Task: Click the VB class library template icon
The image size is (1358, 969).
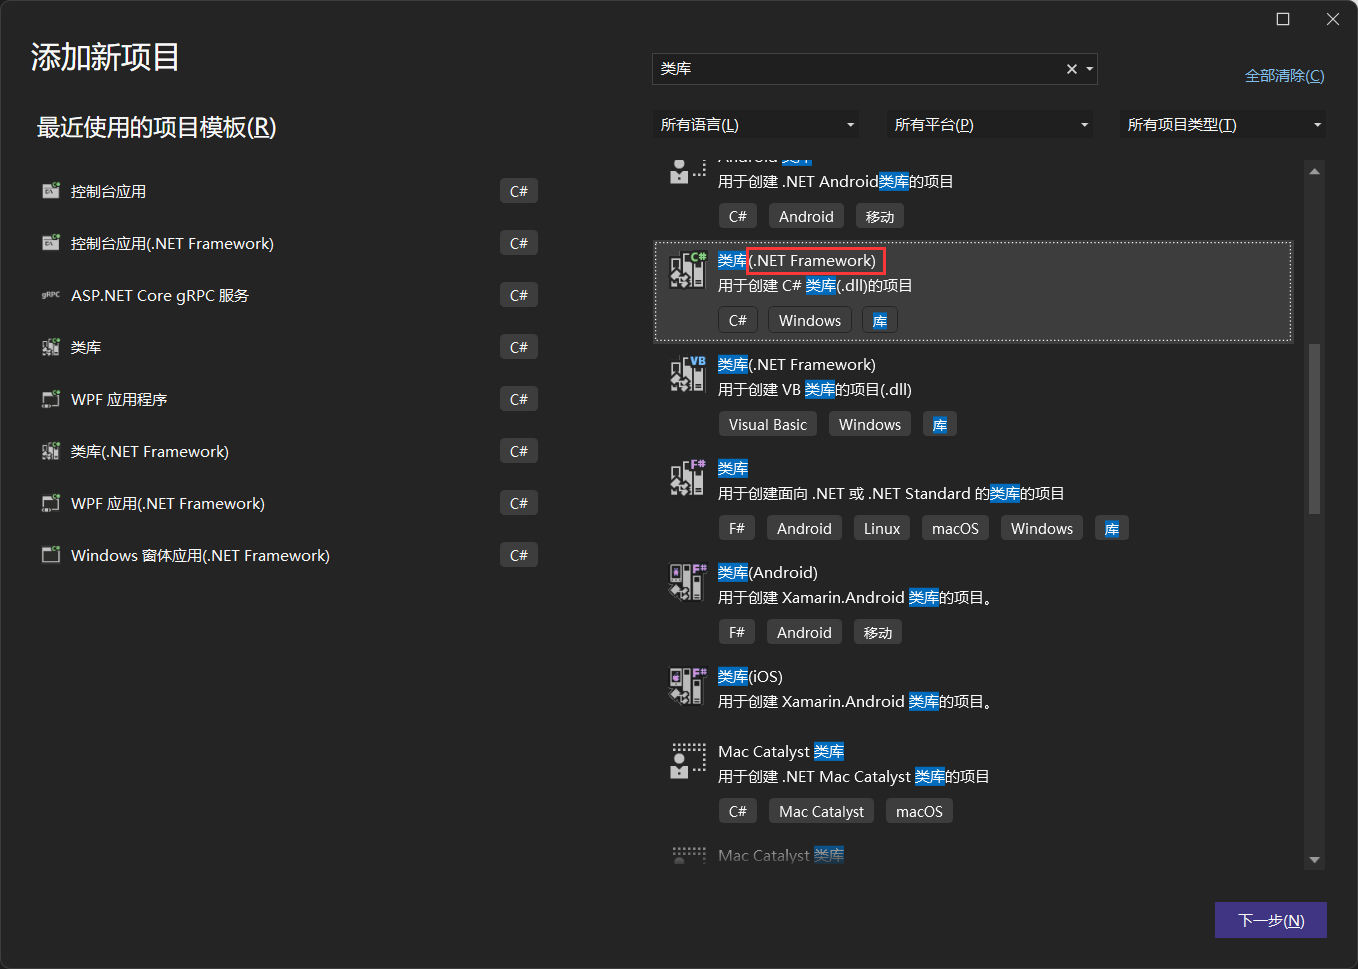Action: click(687, 375)
